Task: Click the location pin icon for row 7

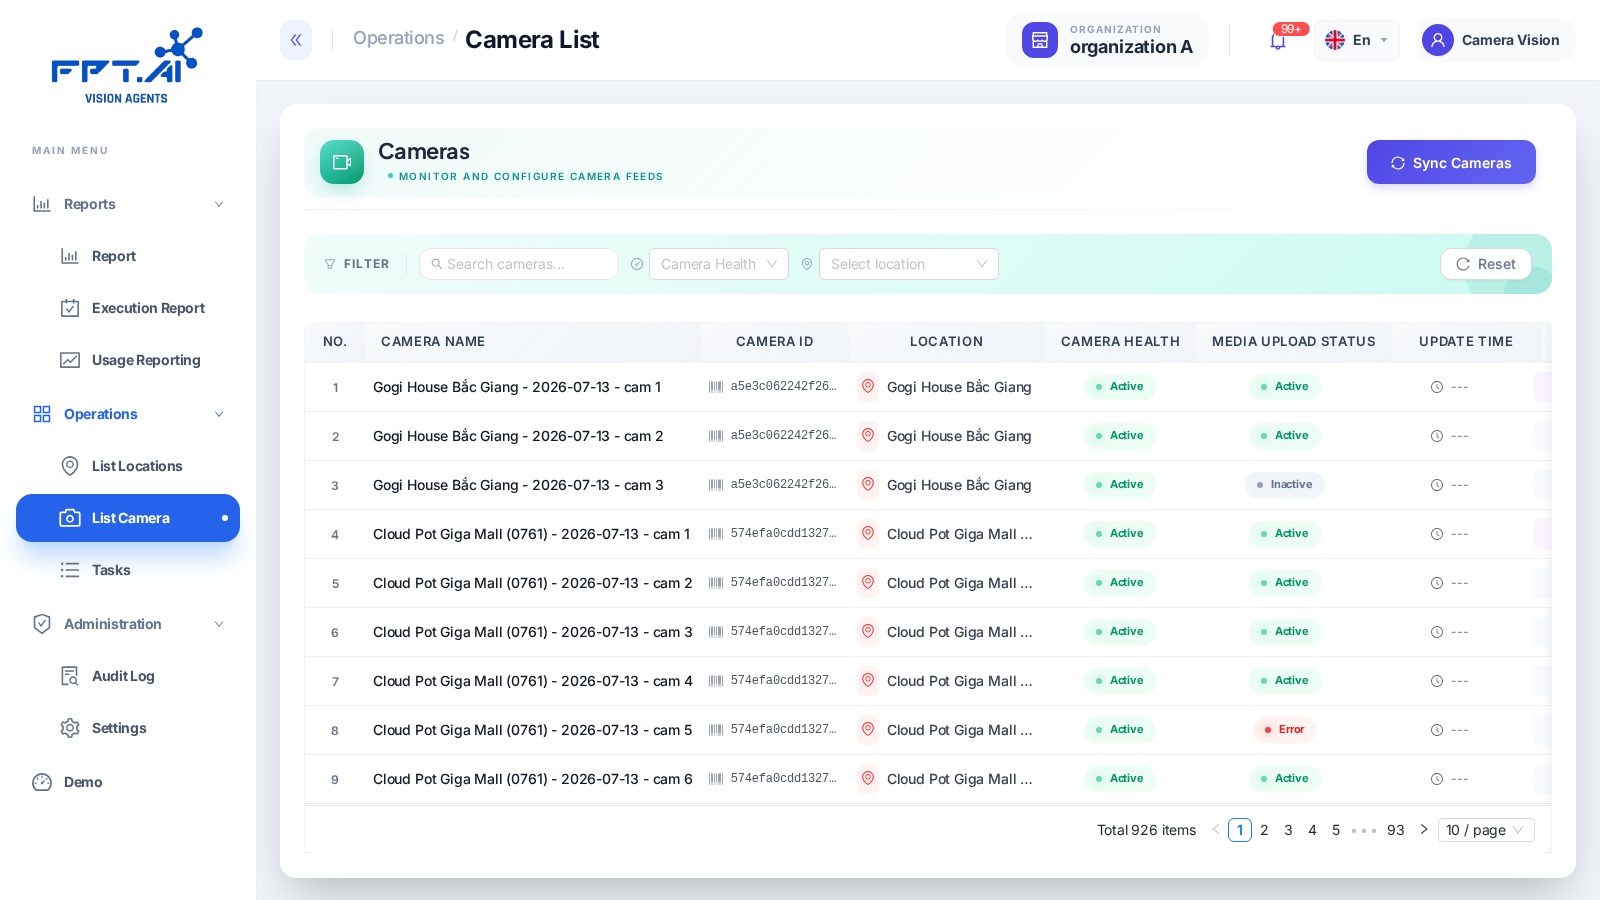Action: coord(868,681)
